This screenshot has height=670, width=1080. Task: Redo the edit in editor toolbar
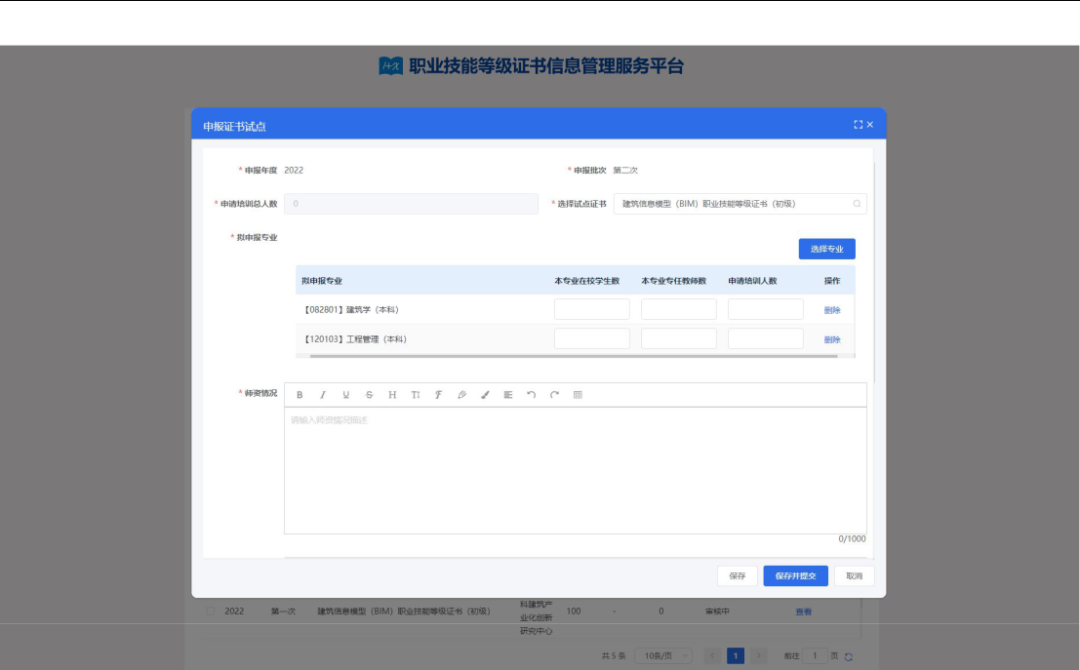pyautogui.click(x=554, y=395)
